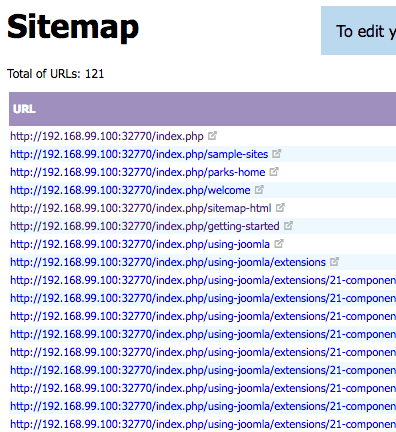Screen dimensions: 396x432
Task: Open the index.php/parks-home link
Action: pos(138,172)
